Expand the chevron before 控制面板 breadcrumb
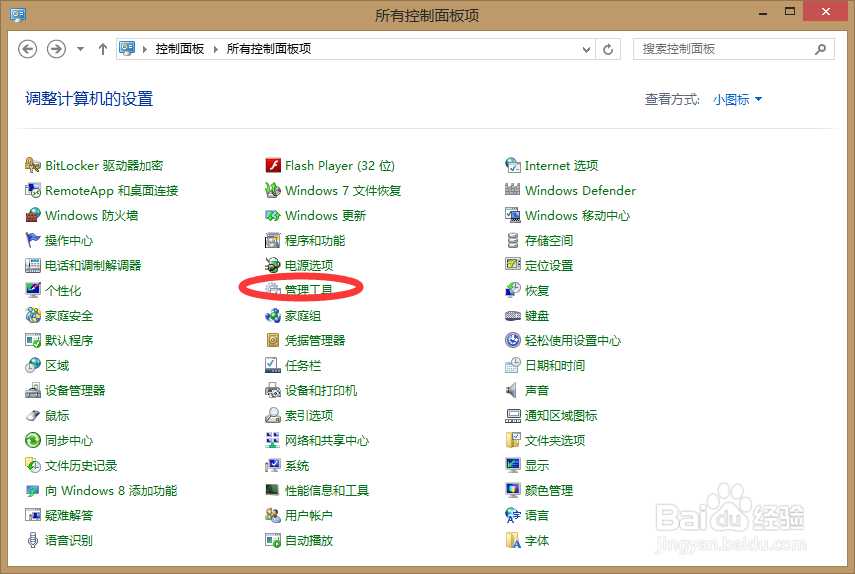This screenshot has height=574, width=855. (144, 49)
